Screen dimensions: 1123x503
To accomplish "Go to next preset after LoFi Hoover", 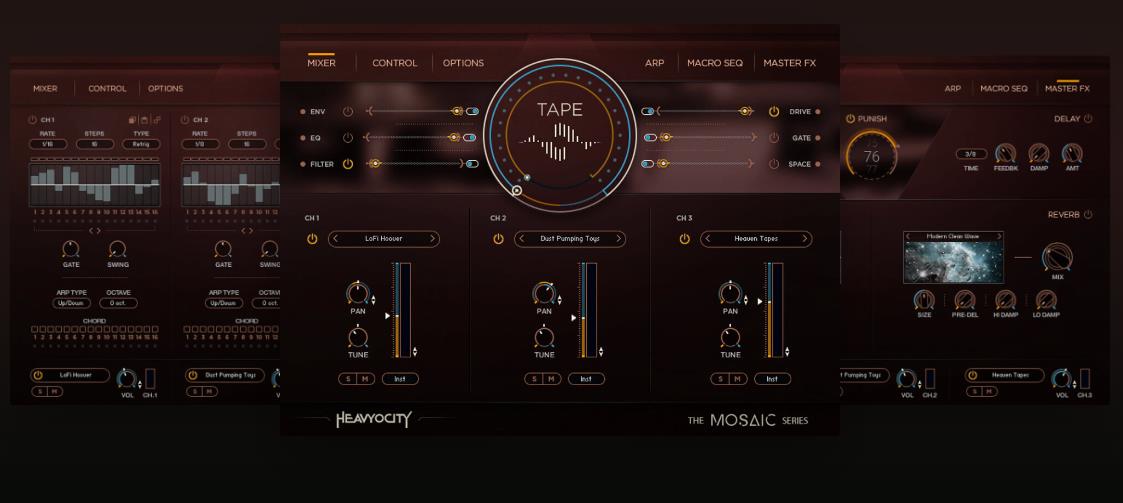I will coord(433,239).
